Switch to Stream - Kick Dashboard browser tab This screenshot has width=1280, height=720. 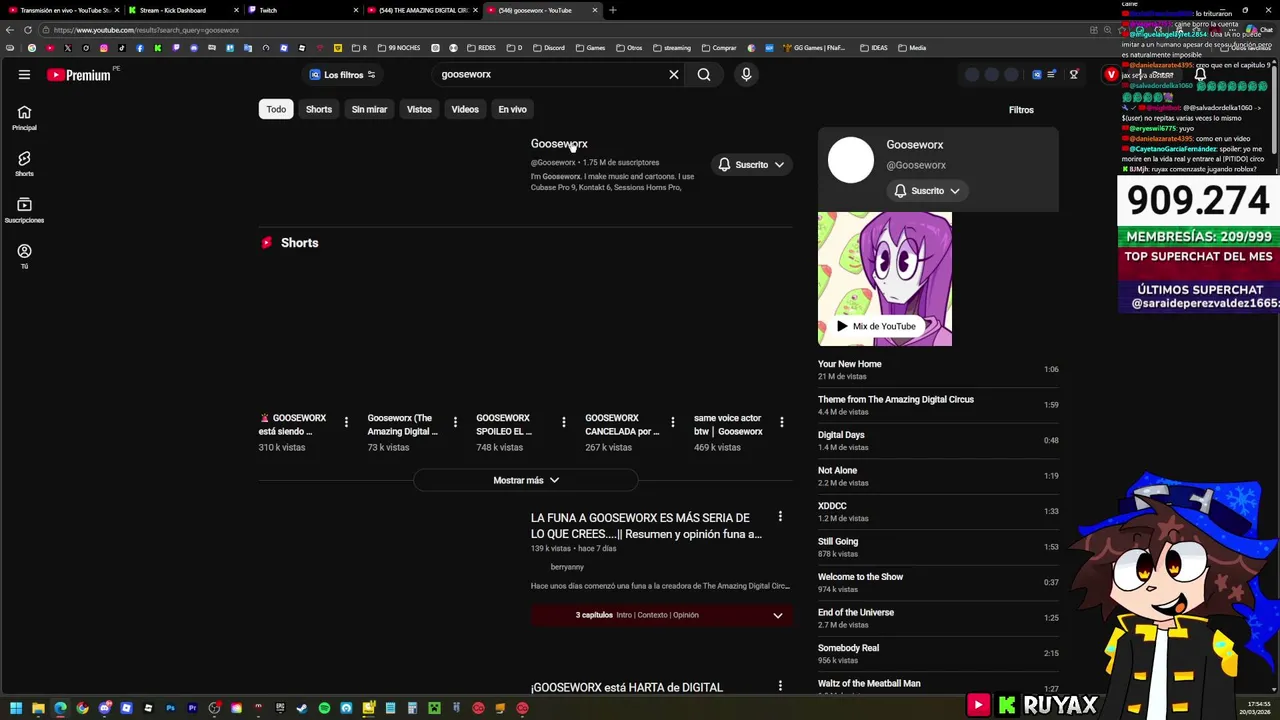click(182, 10)
